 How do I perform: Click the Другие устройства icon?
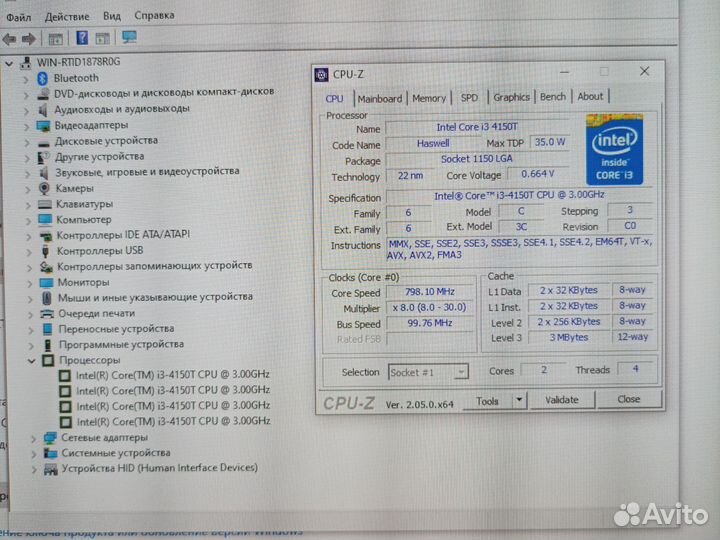[44, 158]
